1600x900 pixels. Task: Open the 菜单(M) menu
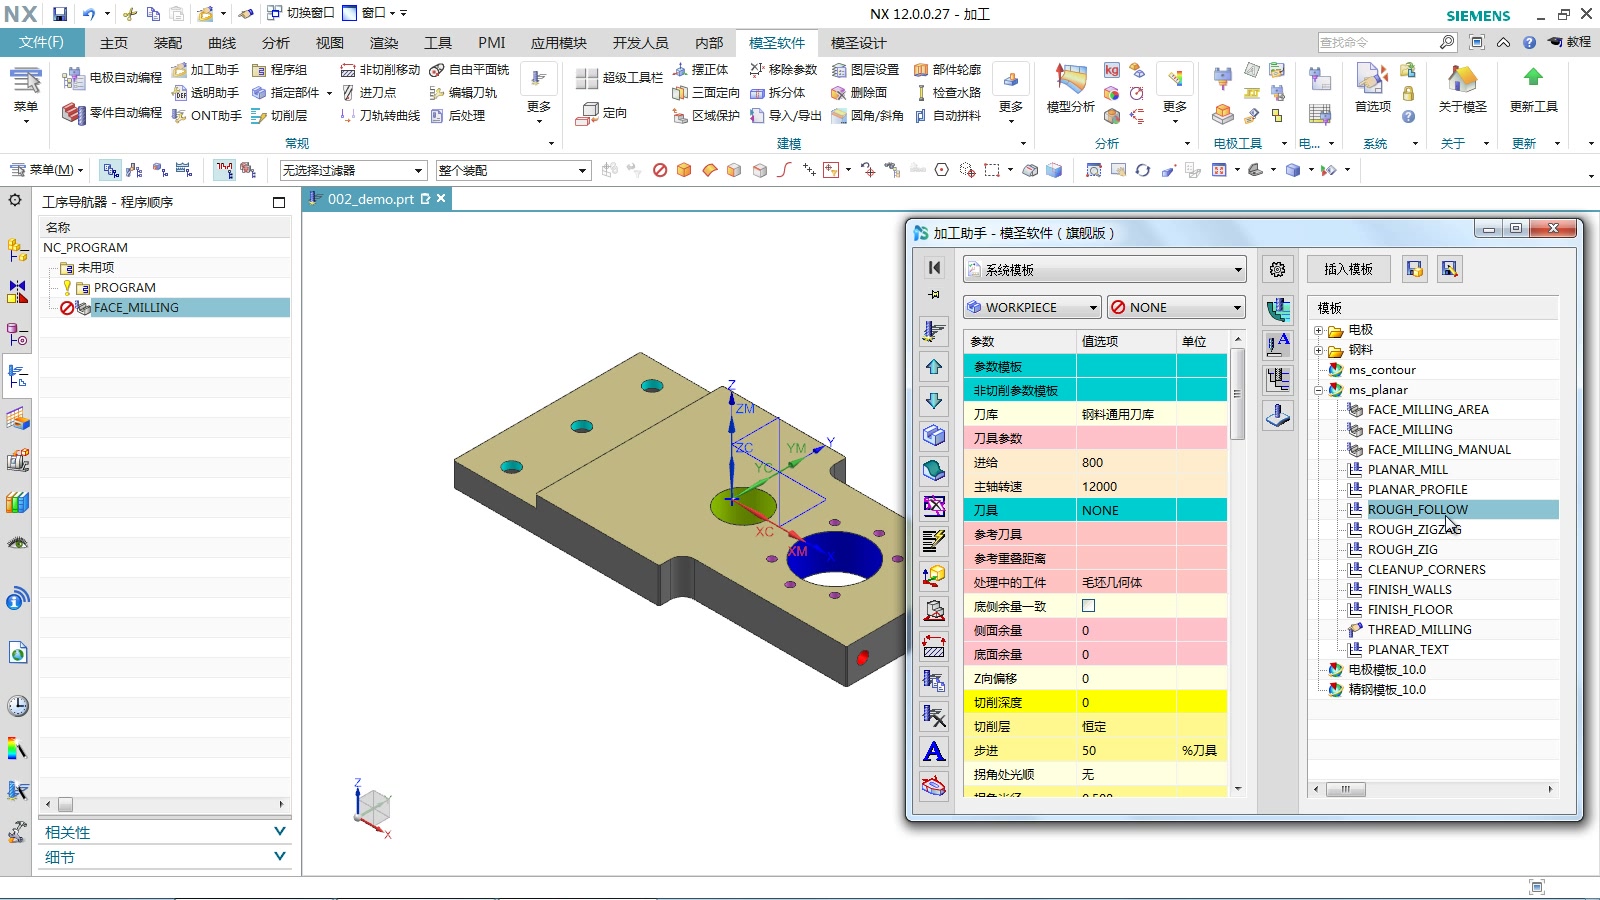point(46,170)
